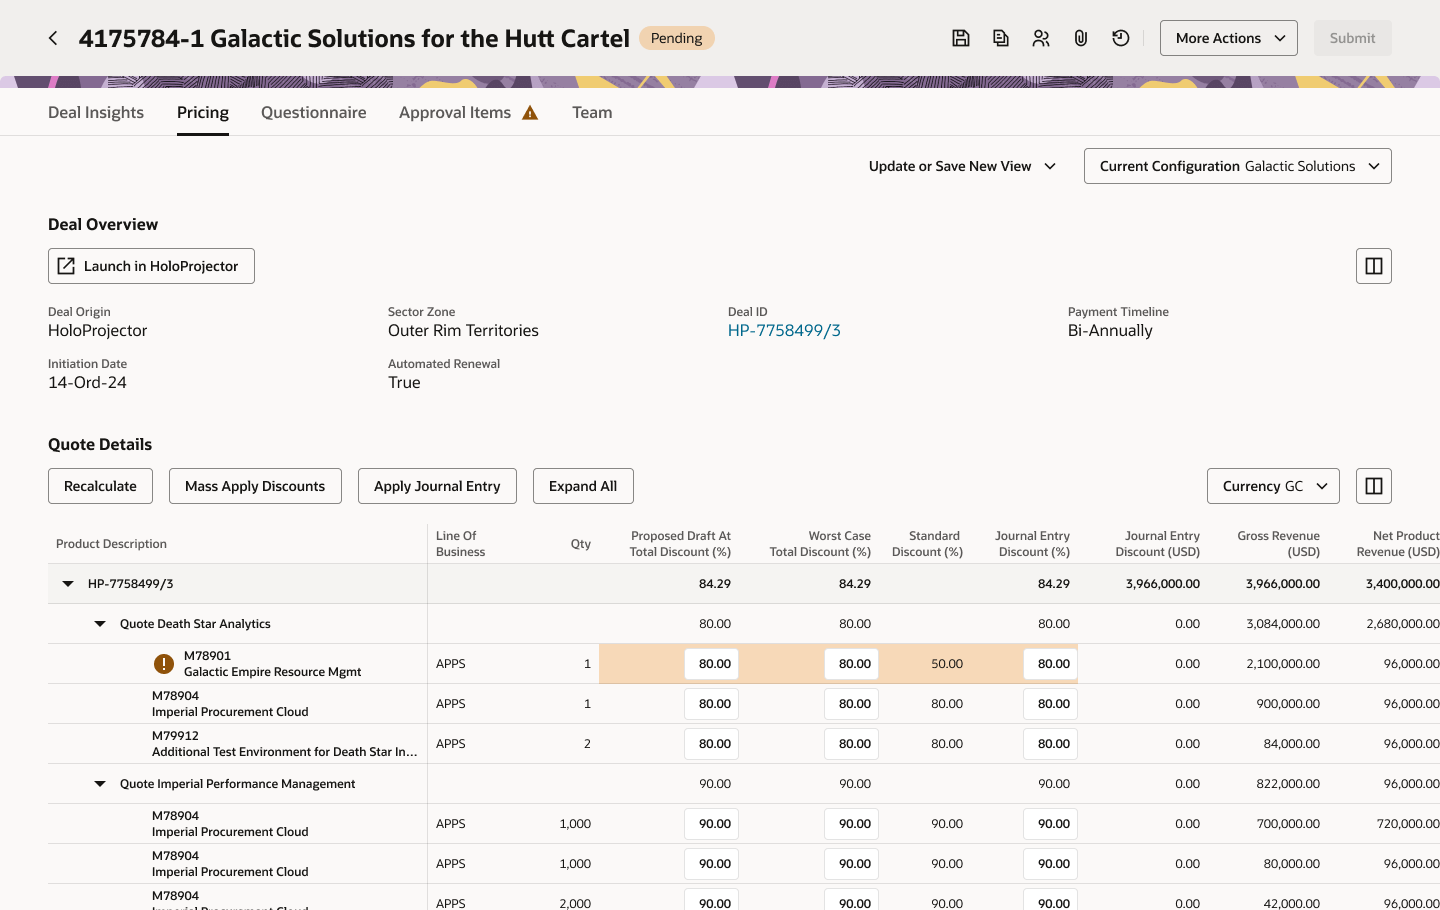The width and height of the screenshot is (1440, 910).
Task: Open Deal Overview column layout icon
Action: pyautogui.click(x=1374, y=266)
